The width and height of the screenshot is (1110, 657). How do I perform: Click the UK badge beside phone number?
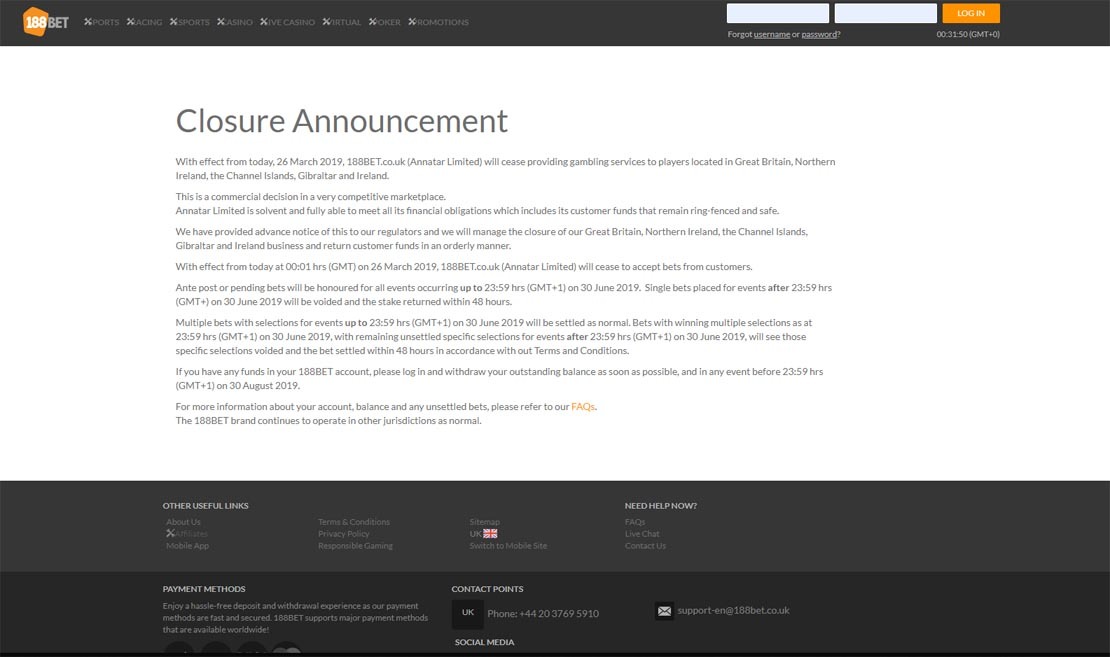pyautogui.click(x=468, y=613)
